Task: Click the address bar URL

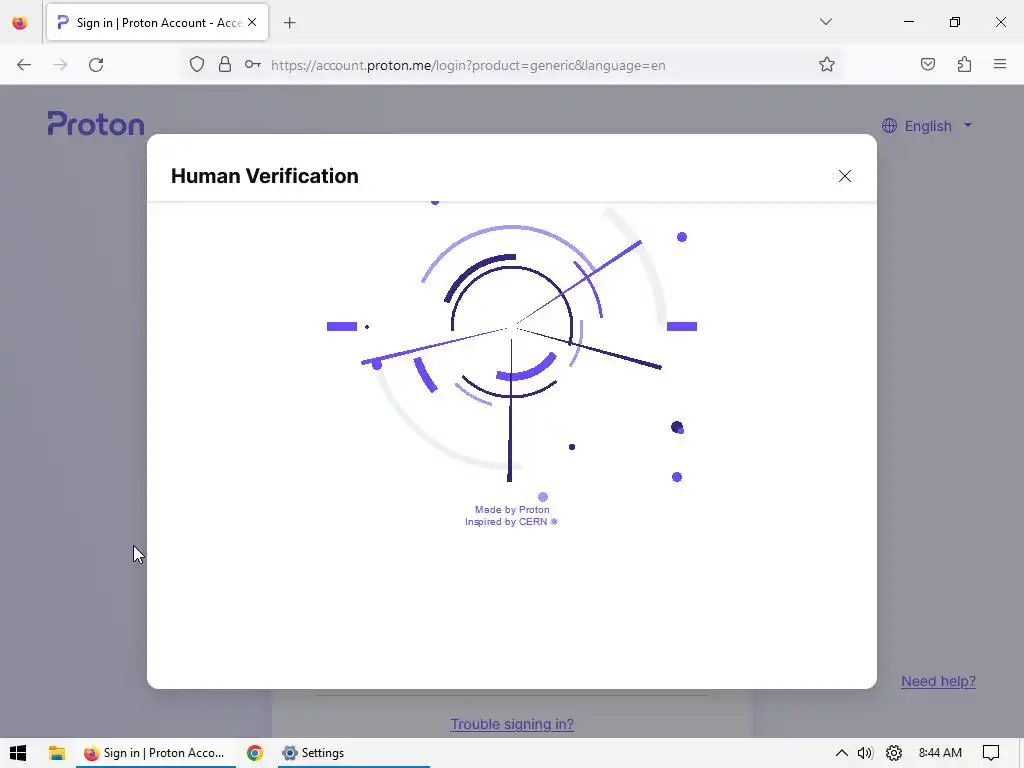Action: [468, 65]
